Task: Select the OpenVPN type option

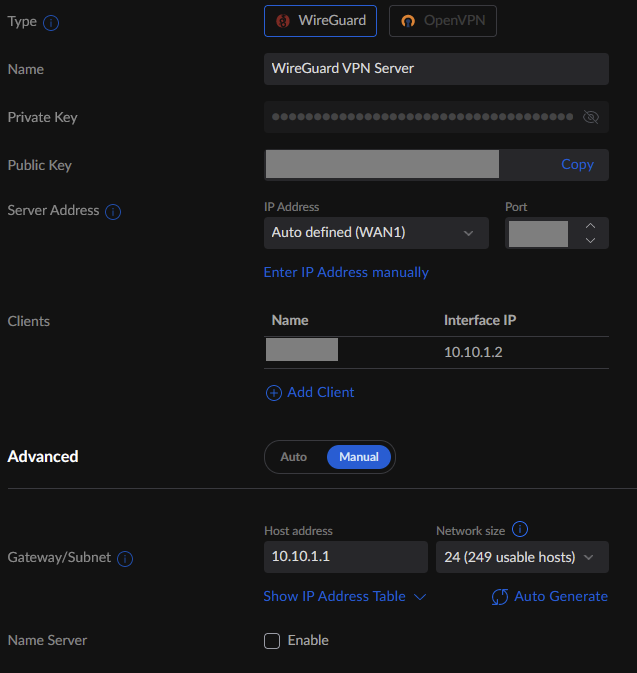Action: pos(443,20)
